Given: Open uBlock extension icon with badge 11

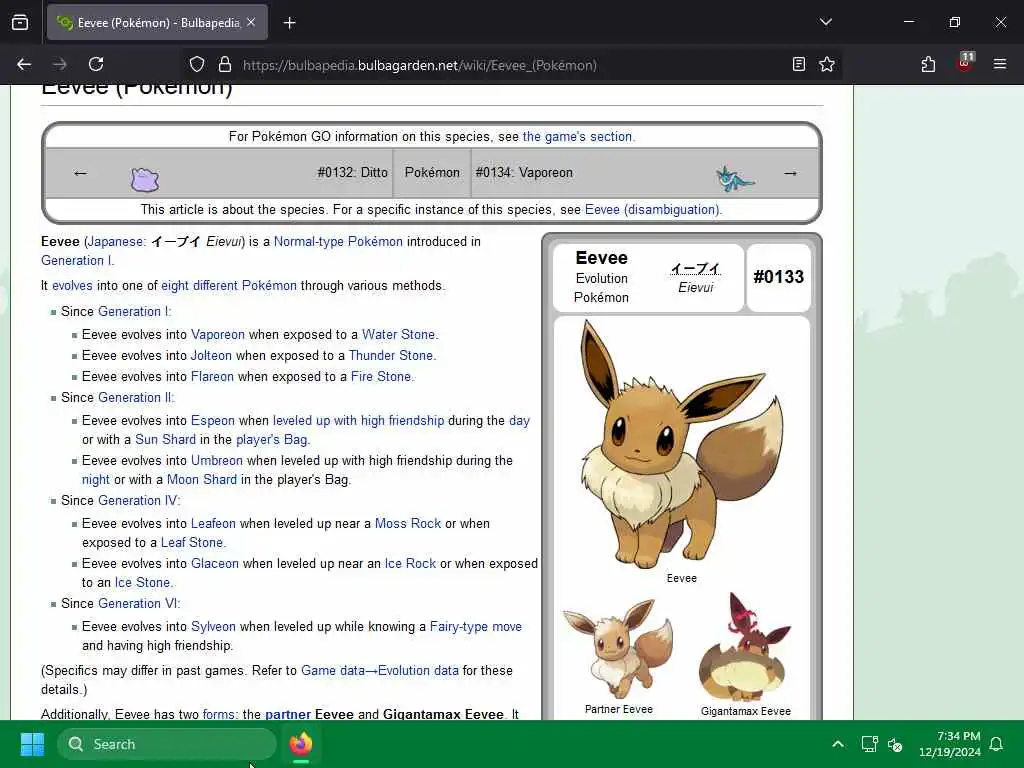Looking at the screenshot, I should [965, 62].
